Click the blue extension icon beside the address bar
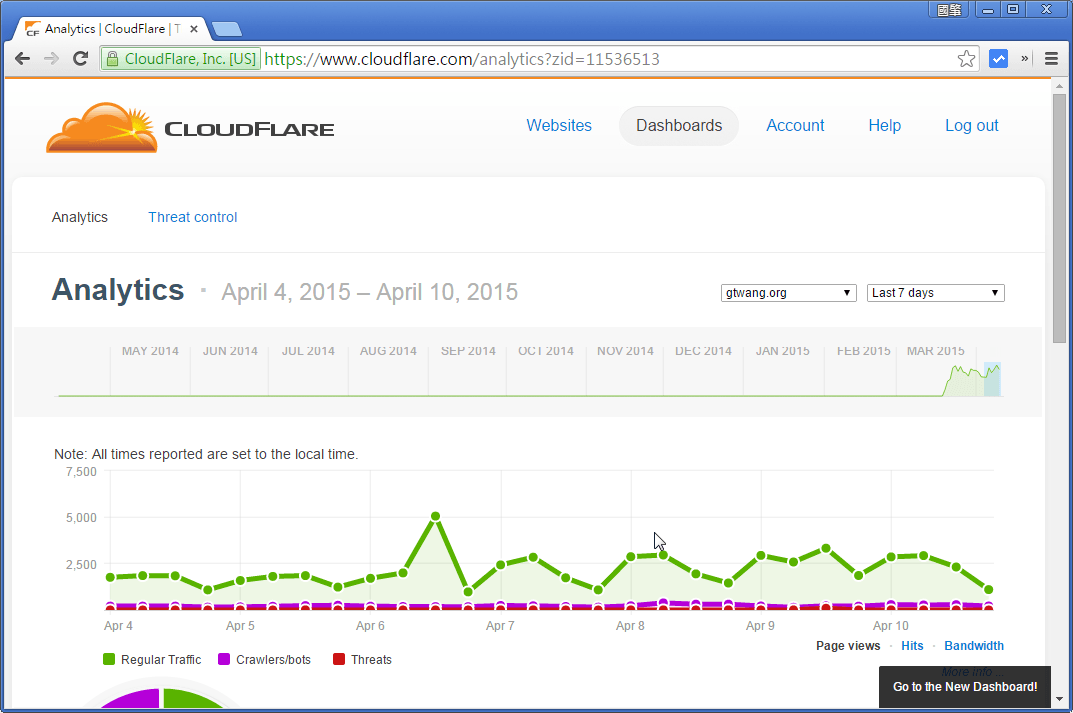 point(998,58)
